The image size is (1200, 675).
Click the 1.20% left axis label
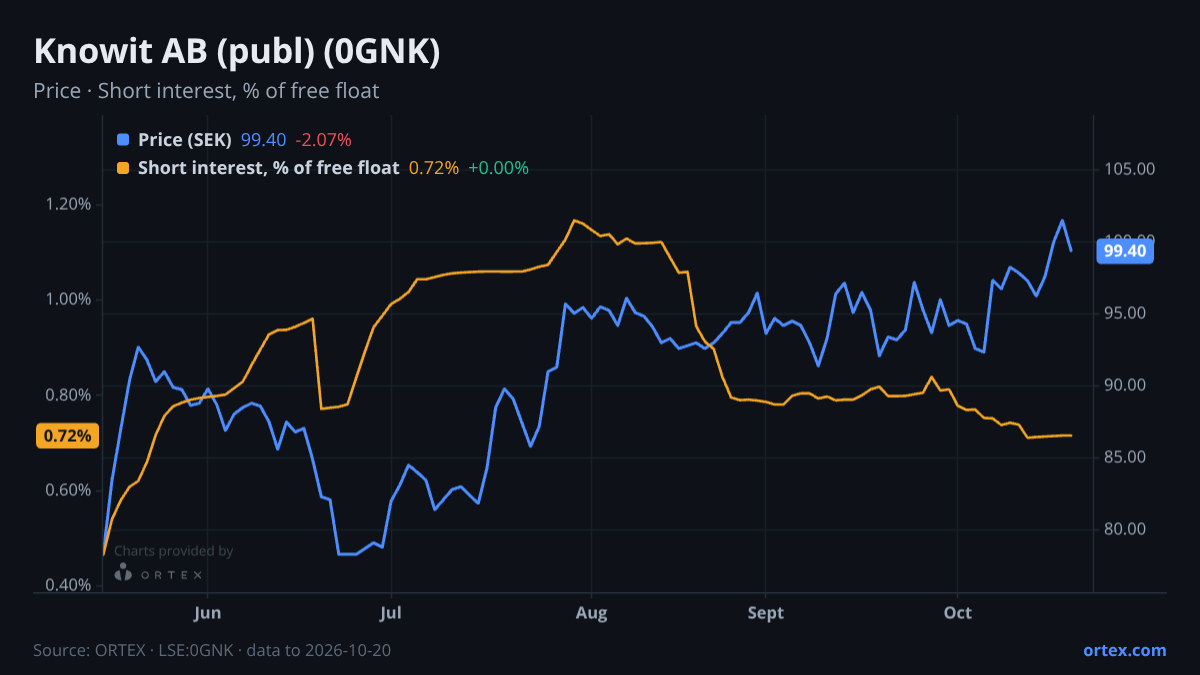pyautogui.click(x=70, y=204)
